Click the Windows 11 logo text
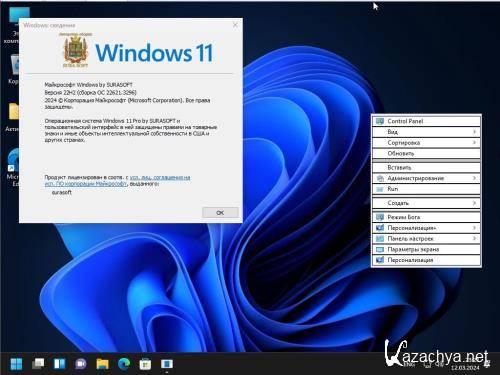500x375 pixels. (154, 53)
